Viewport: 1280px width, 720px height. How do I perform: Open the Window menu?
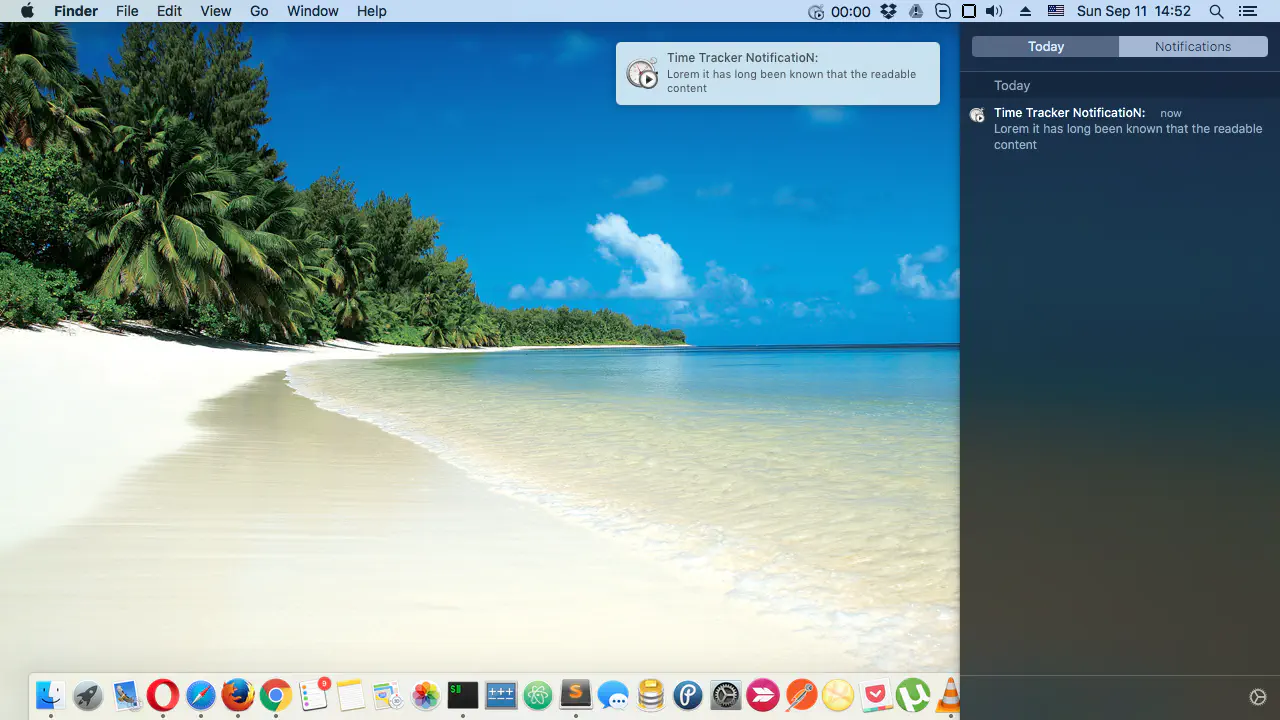pyautogui.click(x=312, y=12)
